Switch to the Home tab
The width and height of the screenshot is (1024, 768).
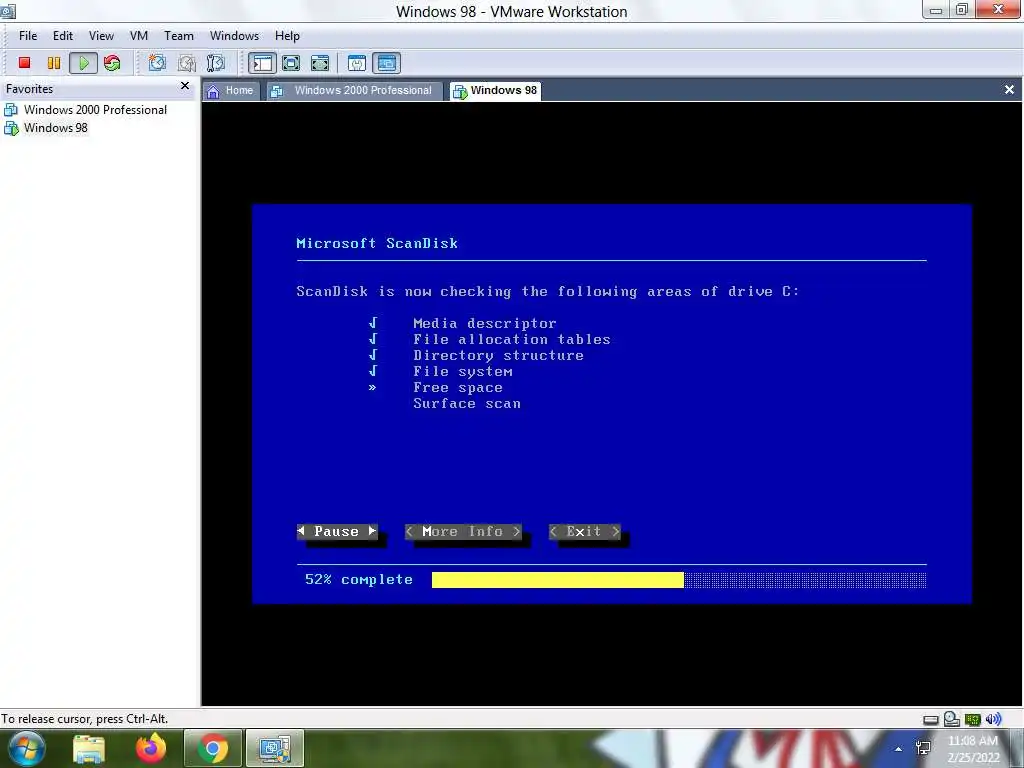(x=231, y=91)
